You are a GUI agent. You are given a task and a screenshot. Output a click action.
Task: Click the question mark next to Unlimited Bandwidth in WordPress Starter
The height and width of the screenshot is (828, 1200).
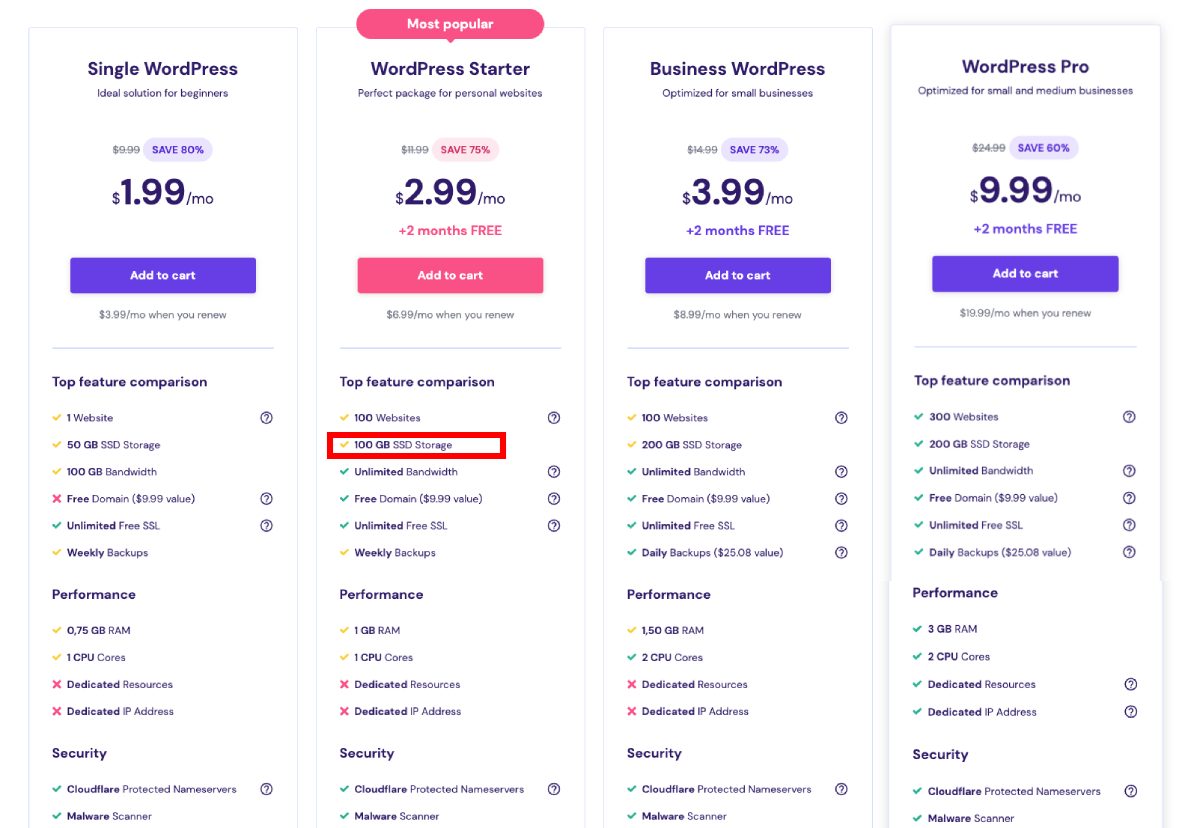coord(554,471)
